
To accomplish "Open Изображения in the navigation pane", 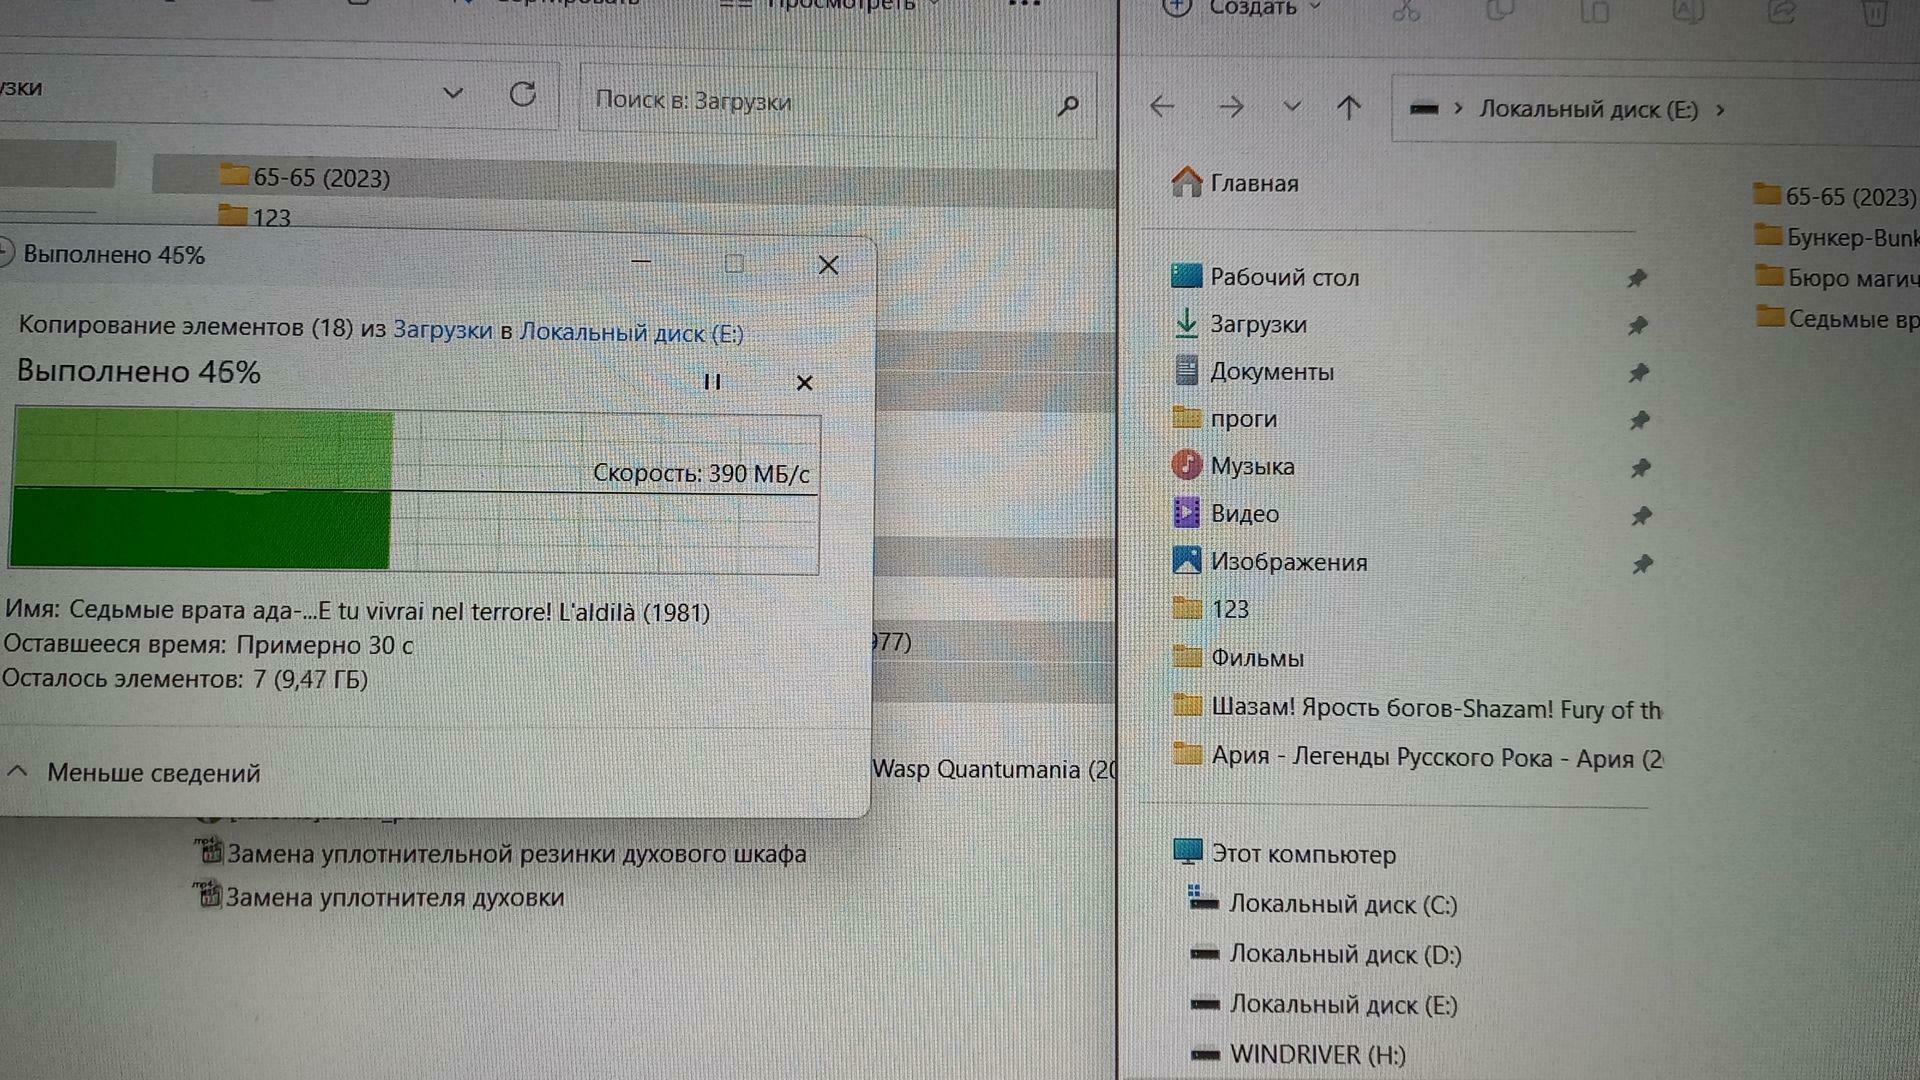I will pos(1269,561).
